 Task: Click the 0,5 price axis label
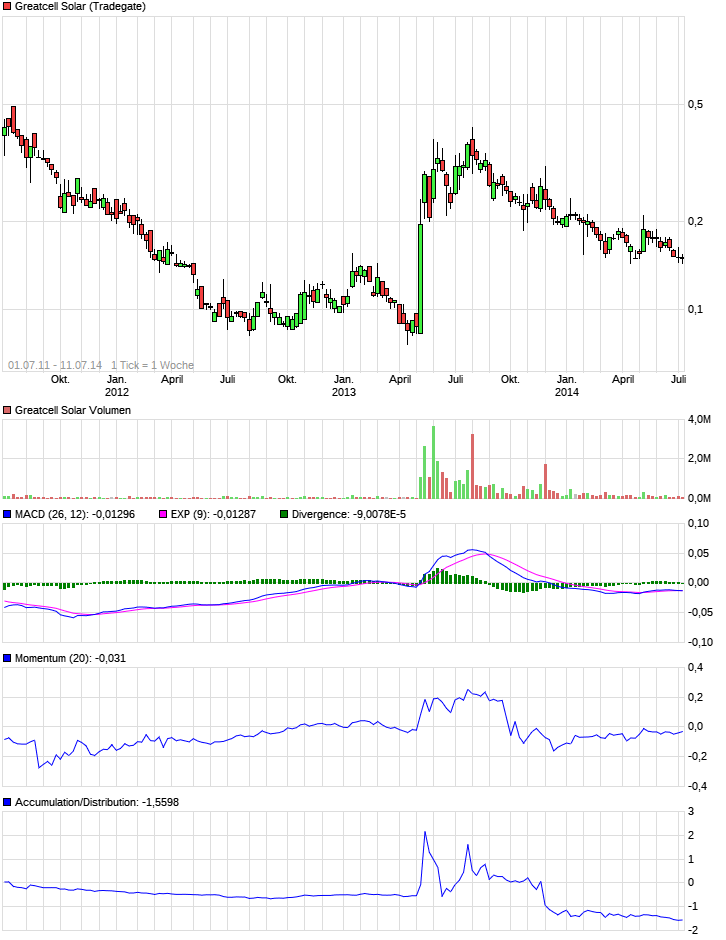pos(695,104)
